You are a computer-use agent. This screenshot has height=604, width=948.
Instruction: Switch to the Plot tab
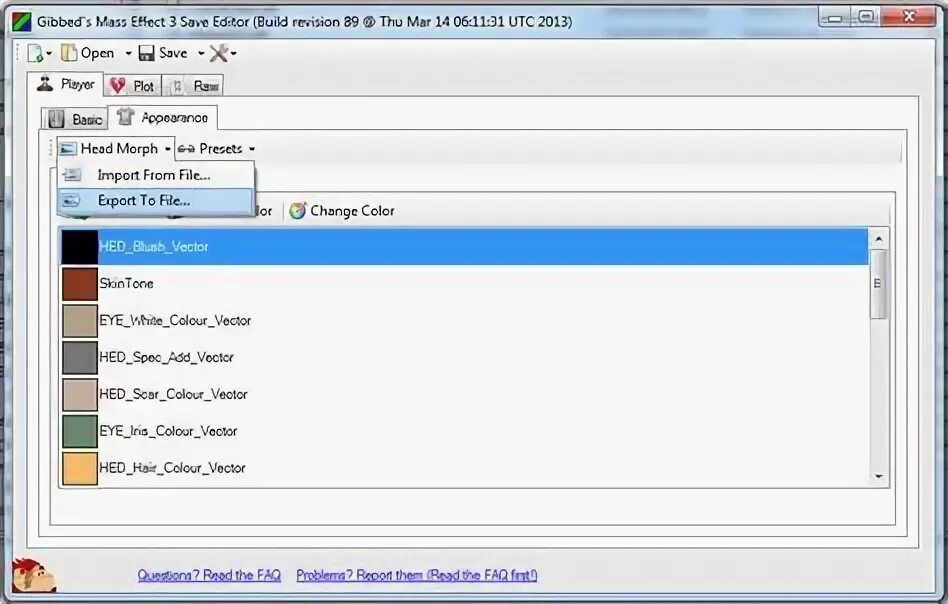(132, 86)
